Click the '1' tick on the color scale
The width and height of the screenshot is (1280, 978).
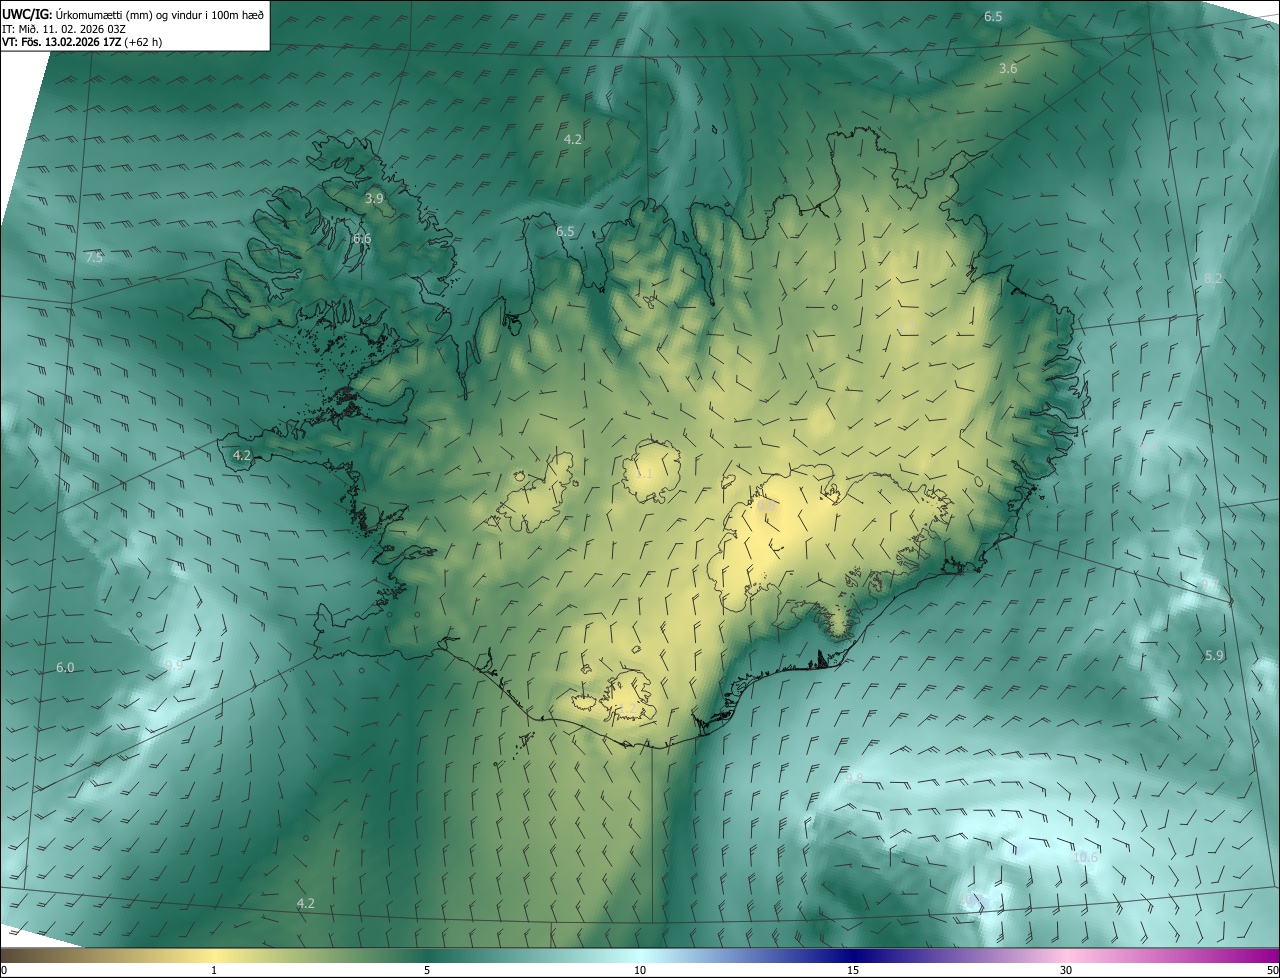[x=214, y=970]
